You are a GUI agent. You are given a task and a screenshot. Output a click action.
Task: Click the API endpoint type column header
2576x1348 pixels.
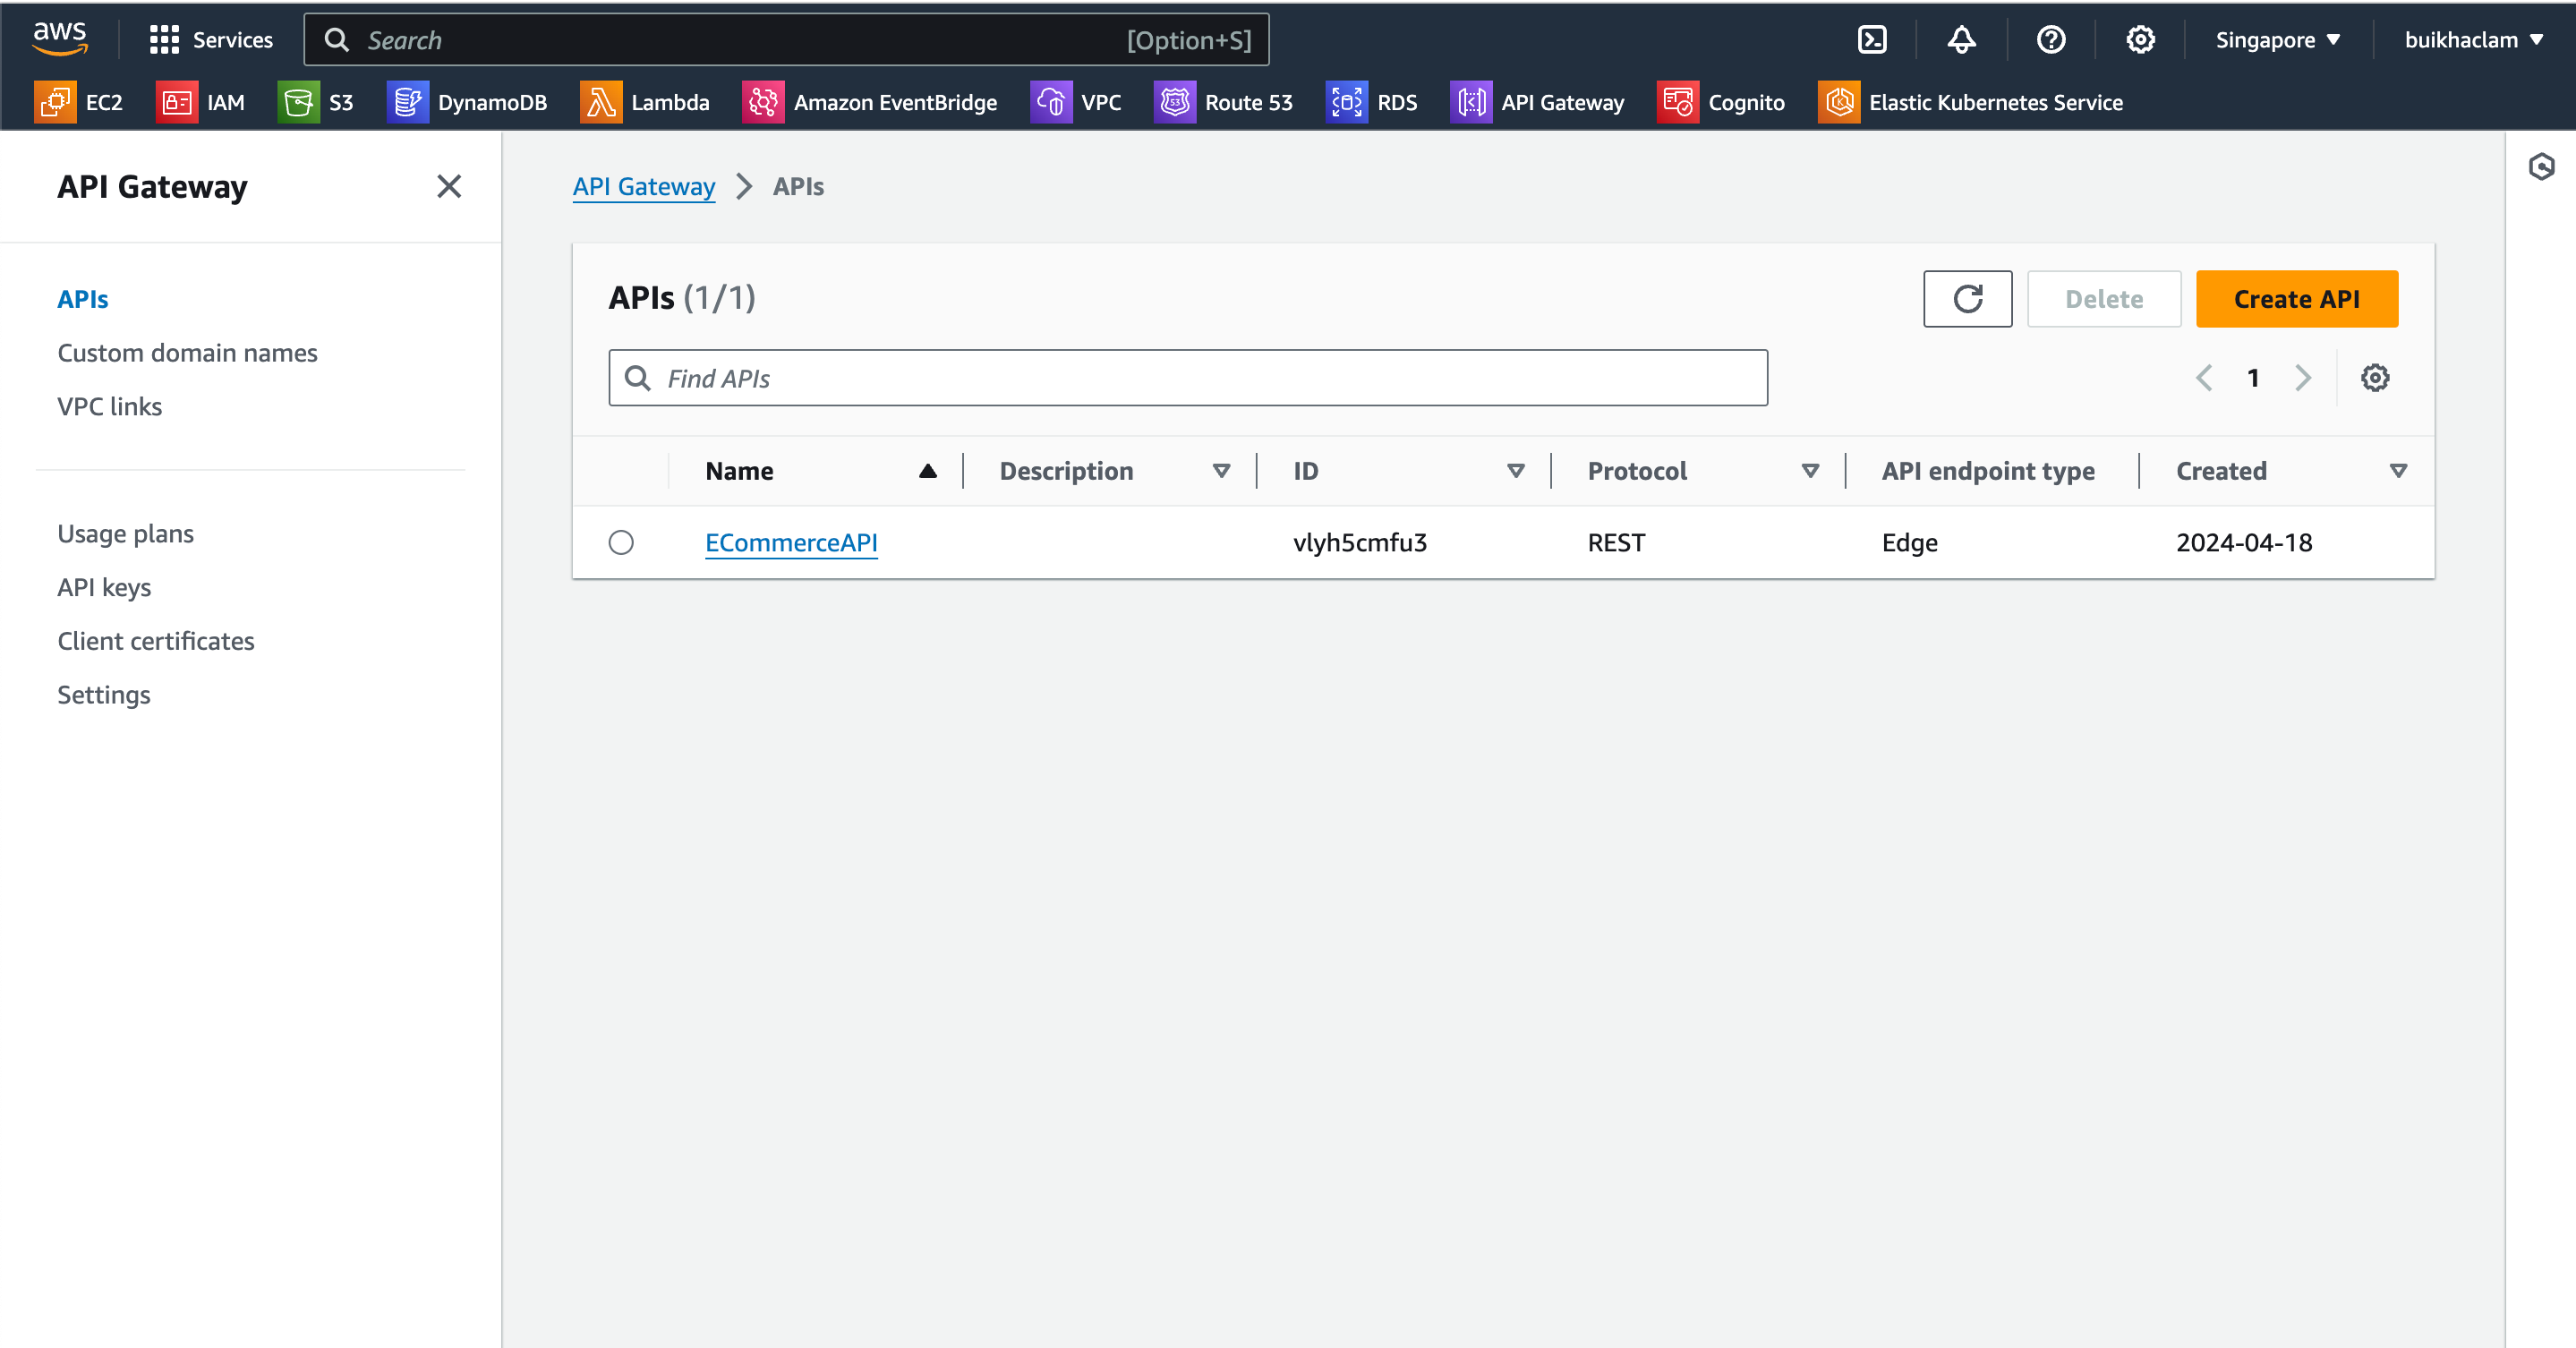[1988, 471]
